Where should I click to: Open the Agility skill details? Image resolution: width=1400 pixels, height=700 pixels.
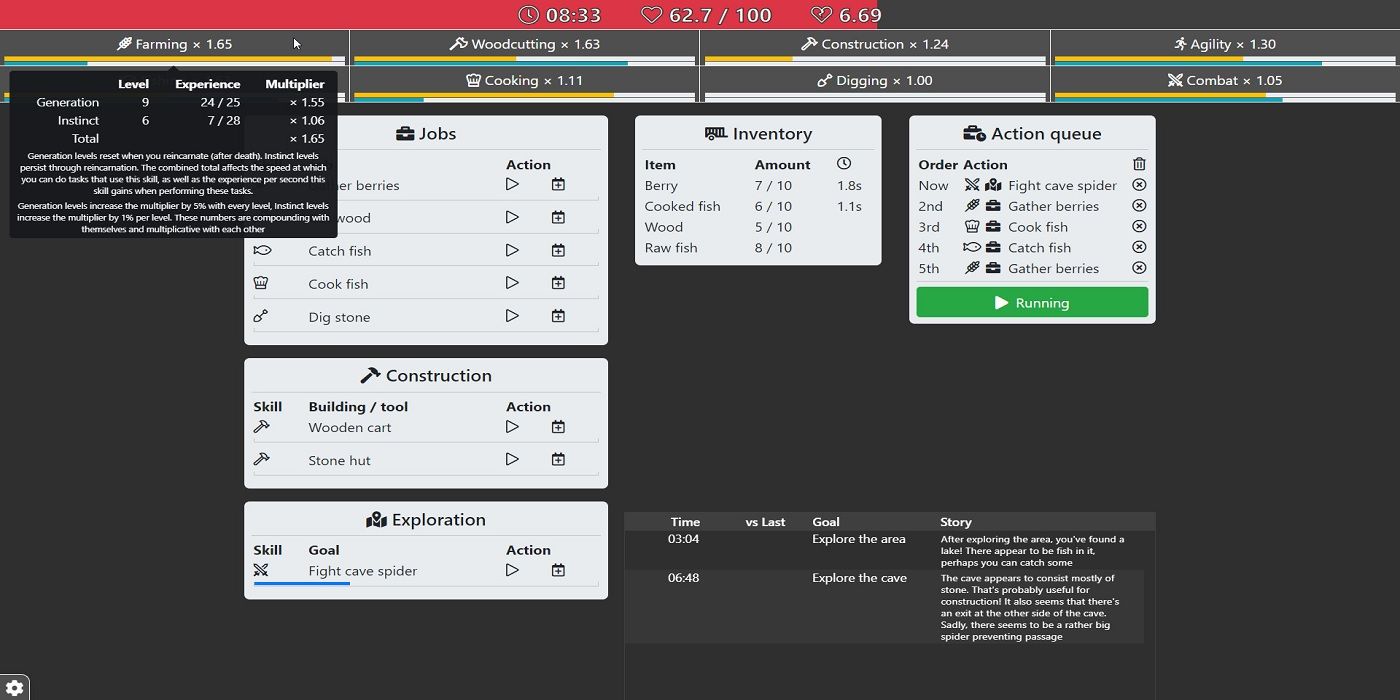coord(1224,44)
